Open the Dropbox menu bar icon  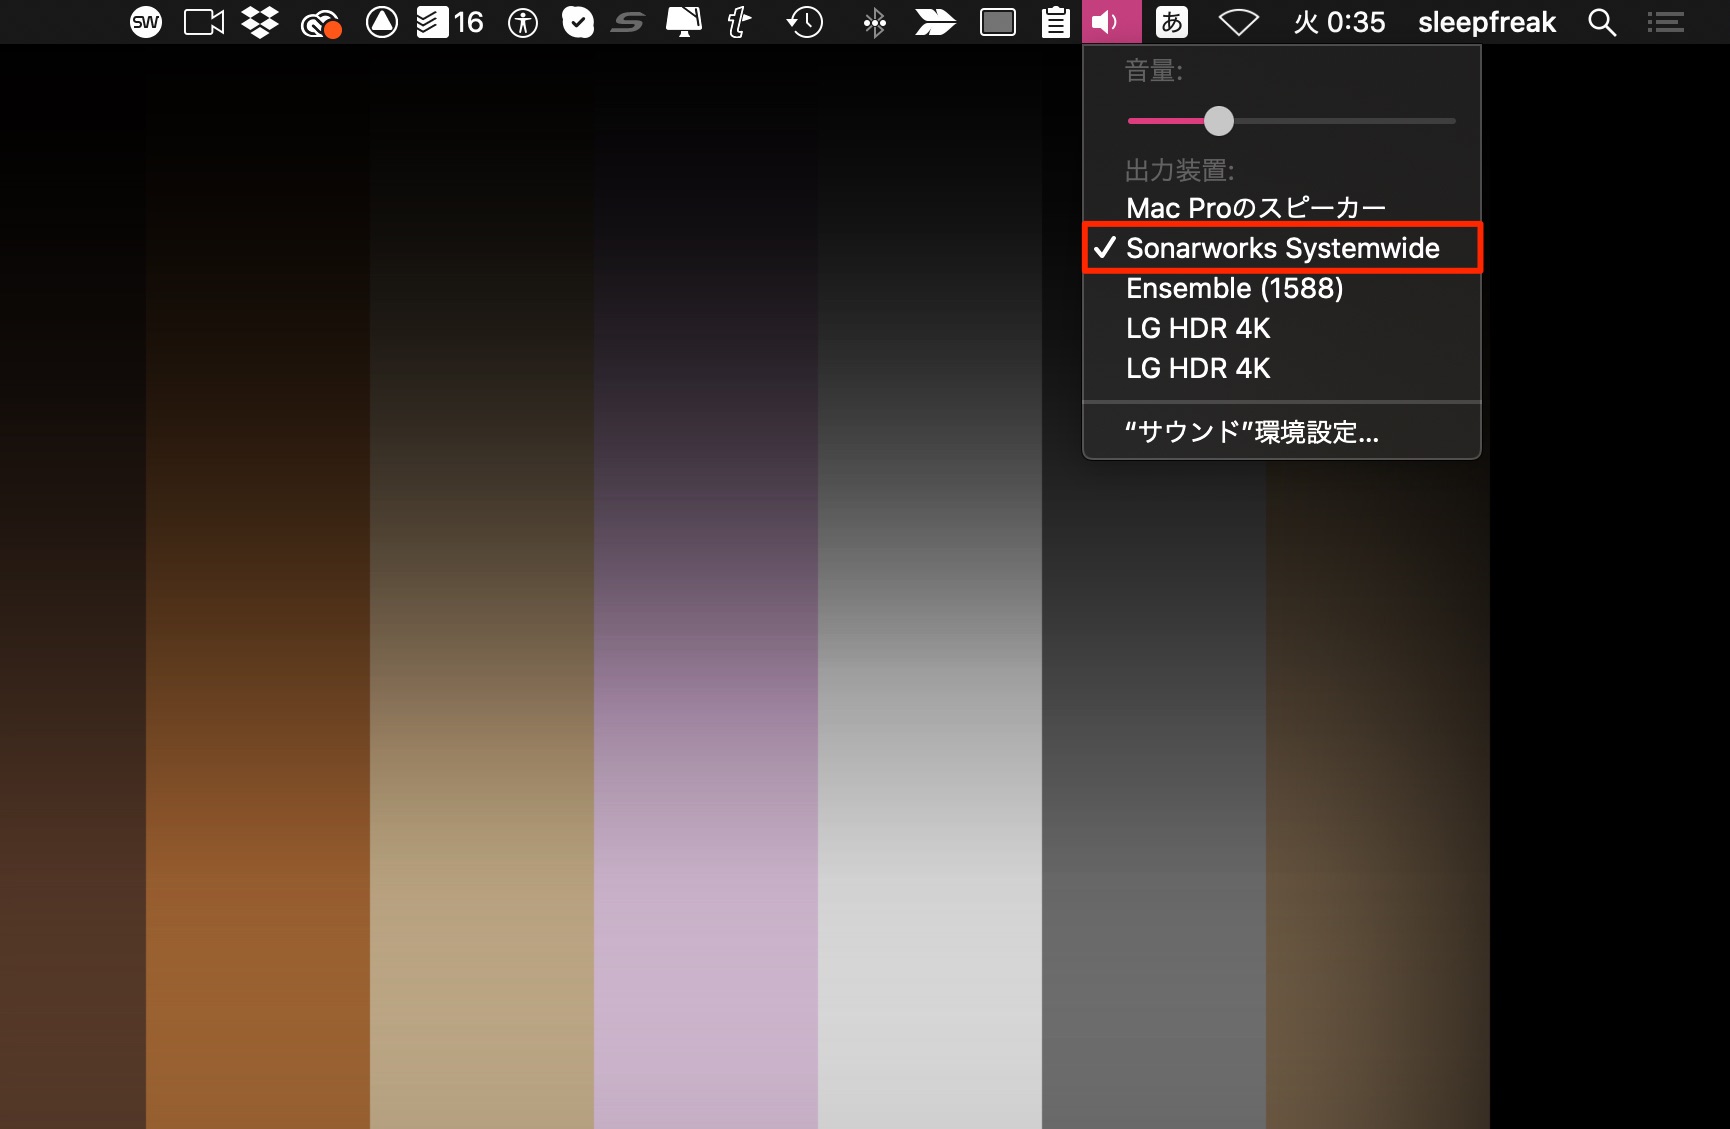tap(260, 22)
